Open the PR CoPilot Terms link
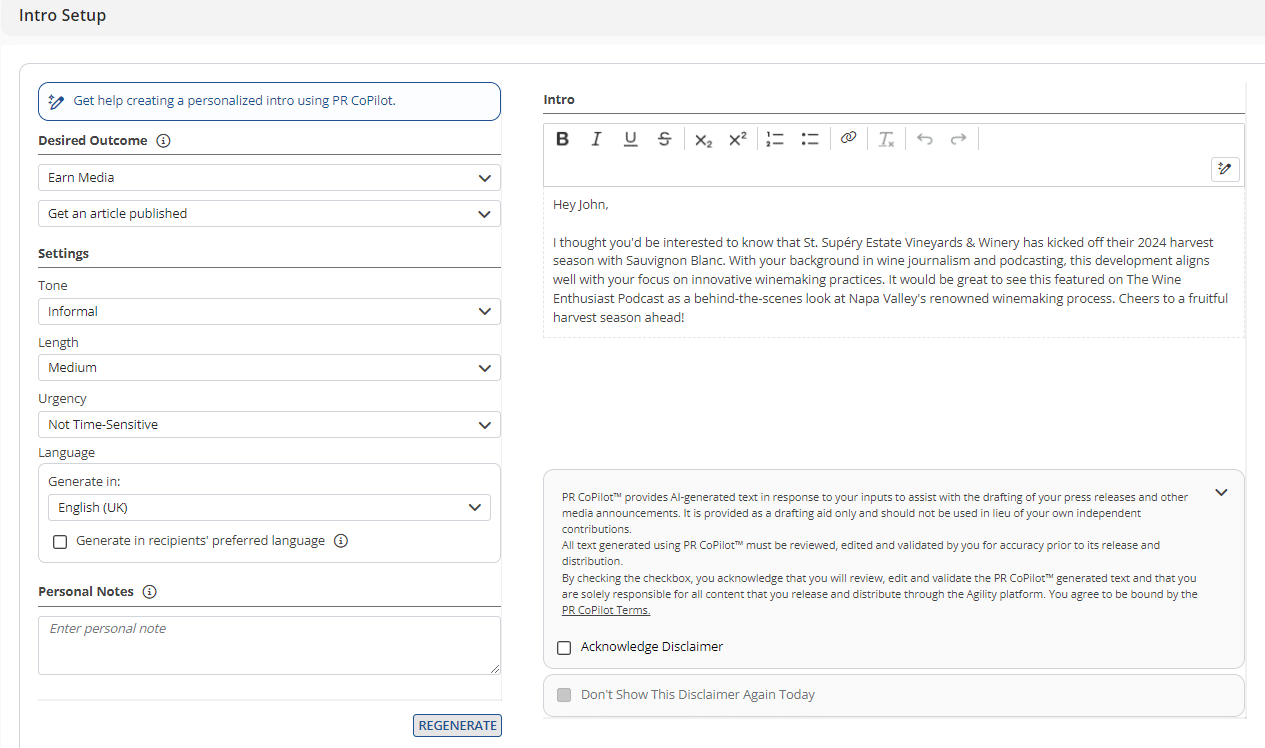Viewport: 1265px width, 748px height. pos(605,610)
